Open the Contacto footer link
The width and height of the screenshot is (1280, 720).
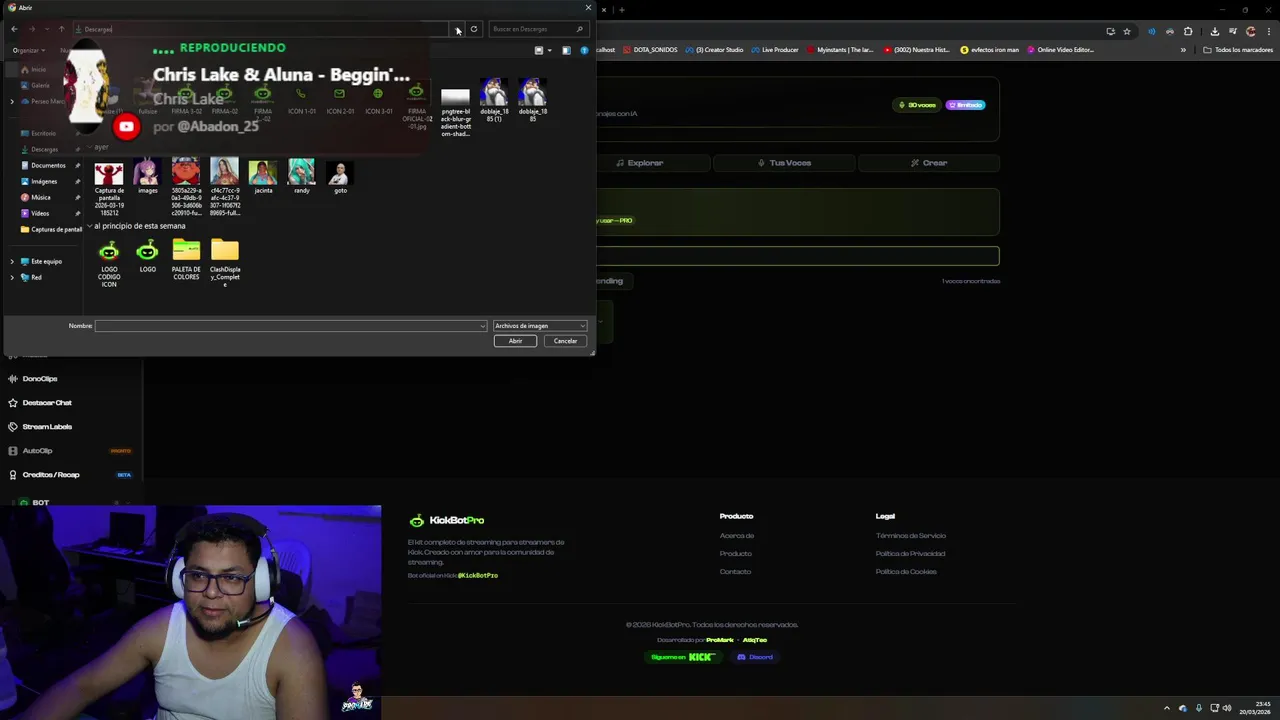(x=735, y=572)
